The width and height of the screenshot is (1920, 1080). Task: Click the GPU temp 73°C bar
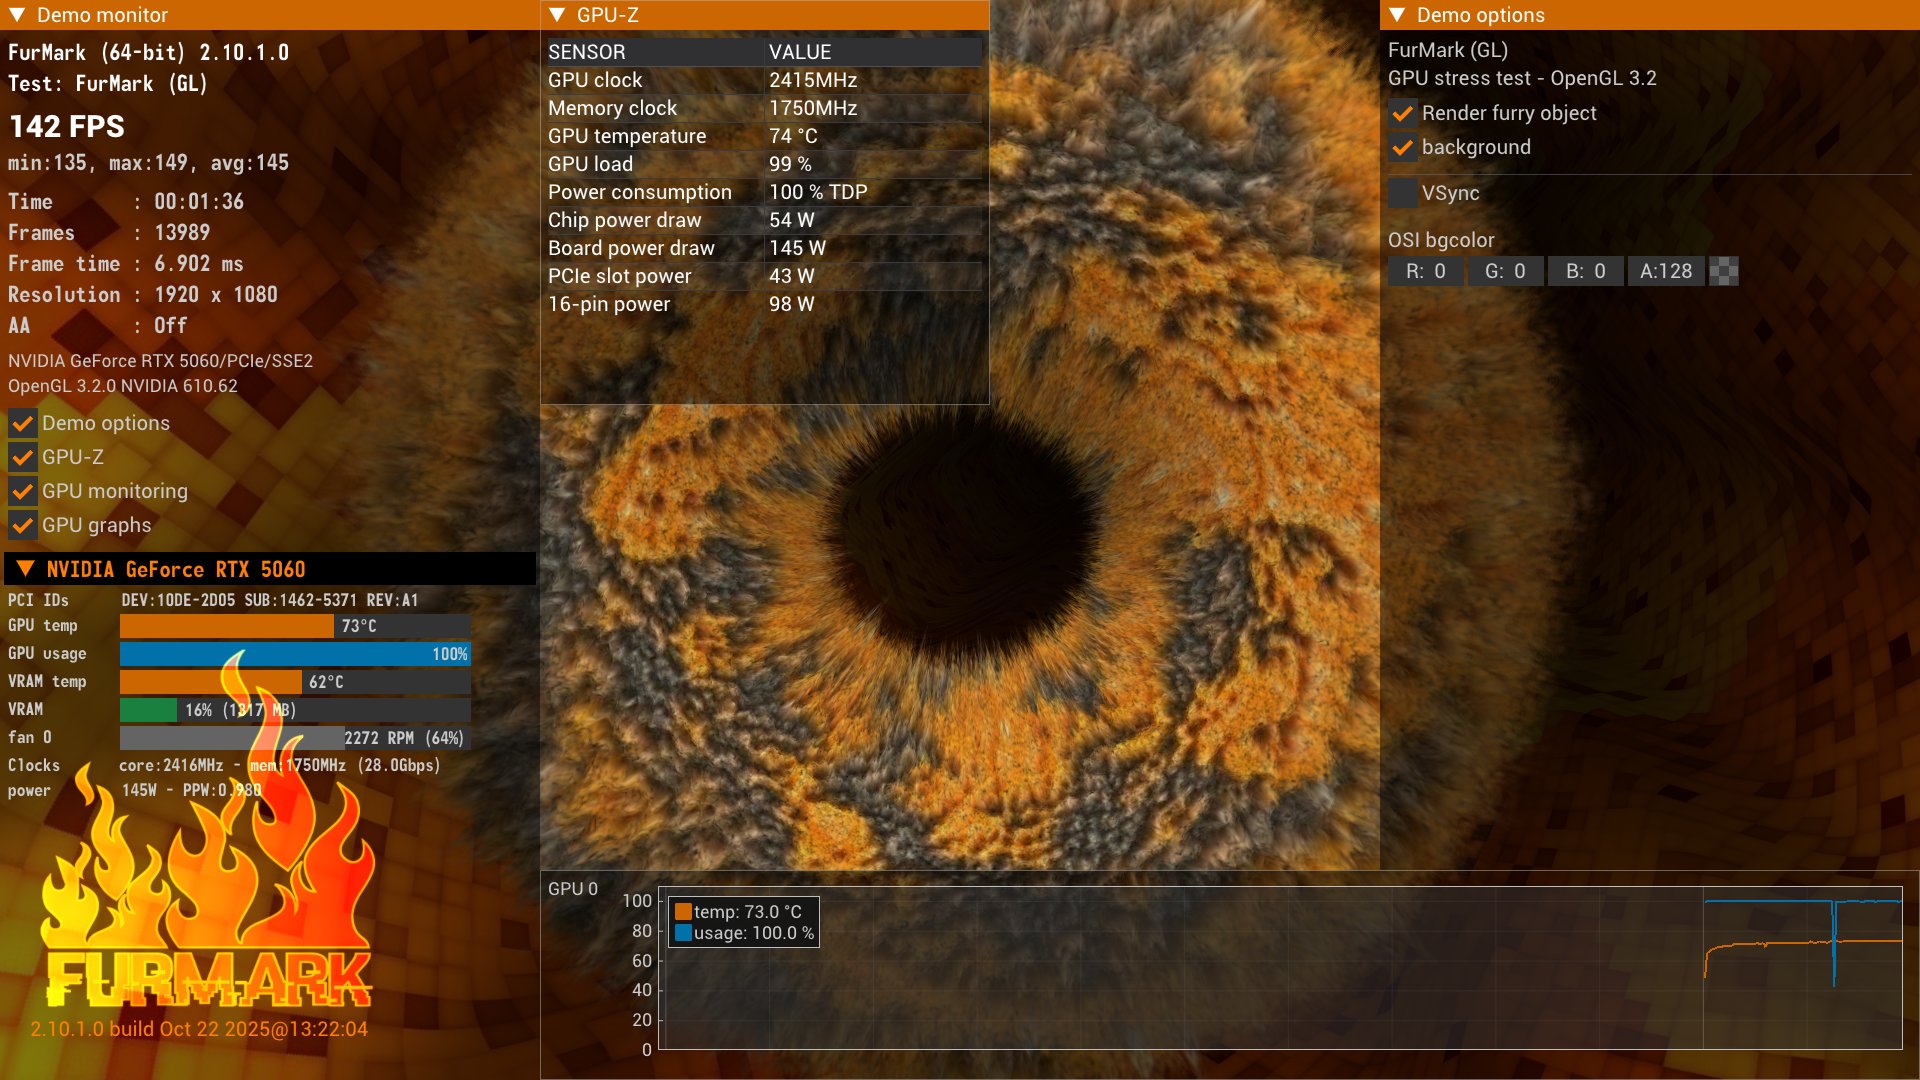tap(295, 626)
